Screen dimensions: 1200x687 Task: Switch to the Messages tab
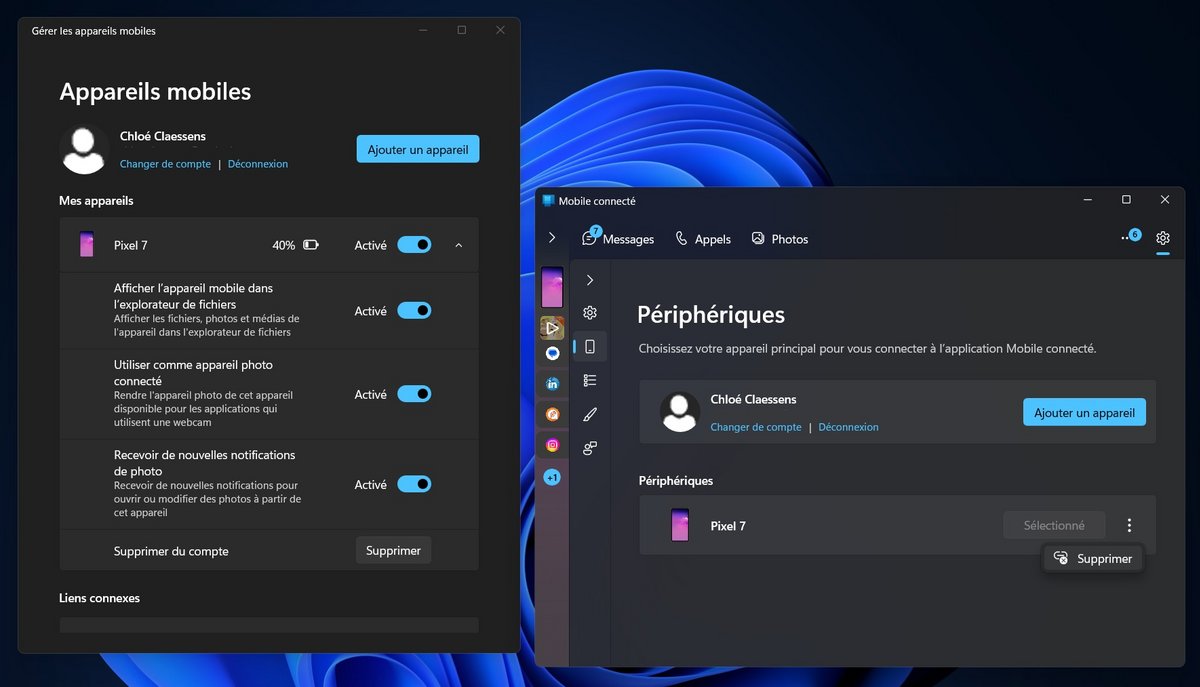(618, 239)
